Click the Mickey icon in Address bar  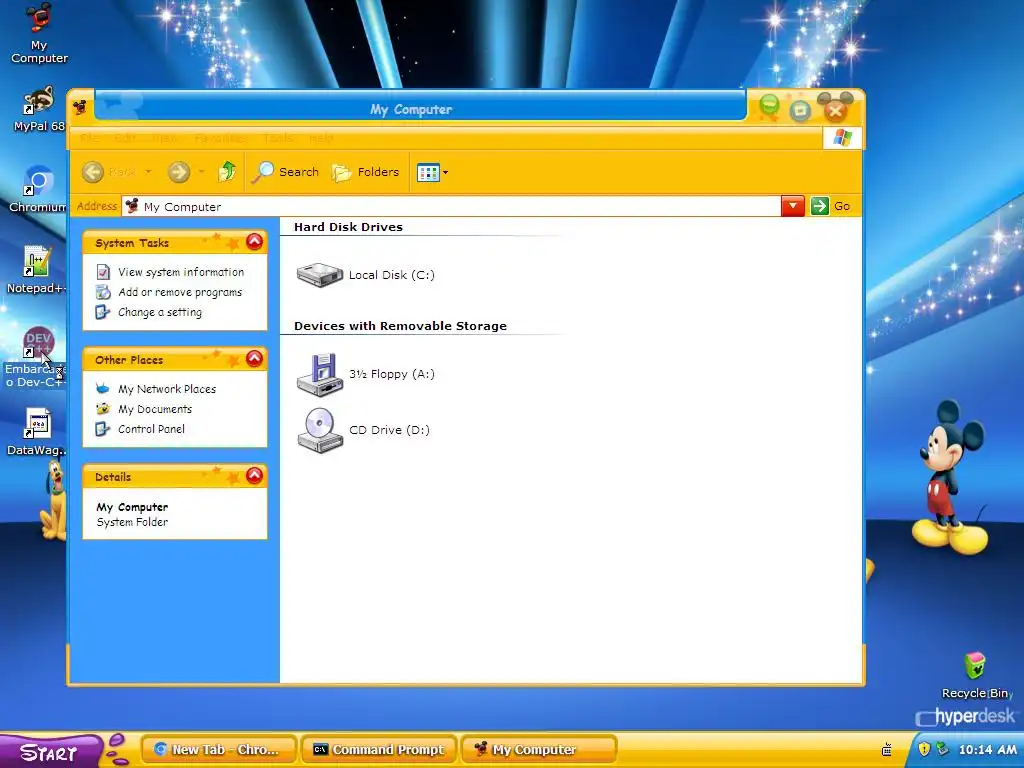point(132,206)
